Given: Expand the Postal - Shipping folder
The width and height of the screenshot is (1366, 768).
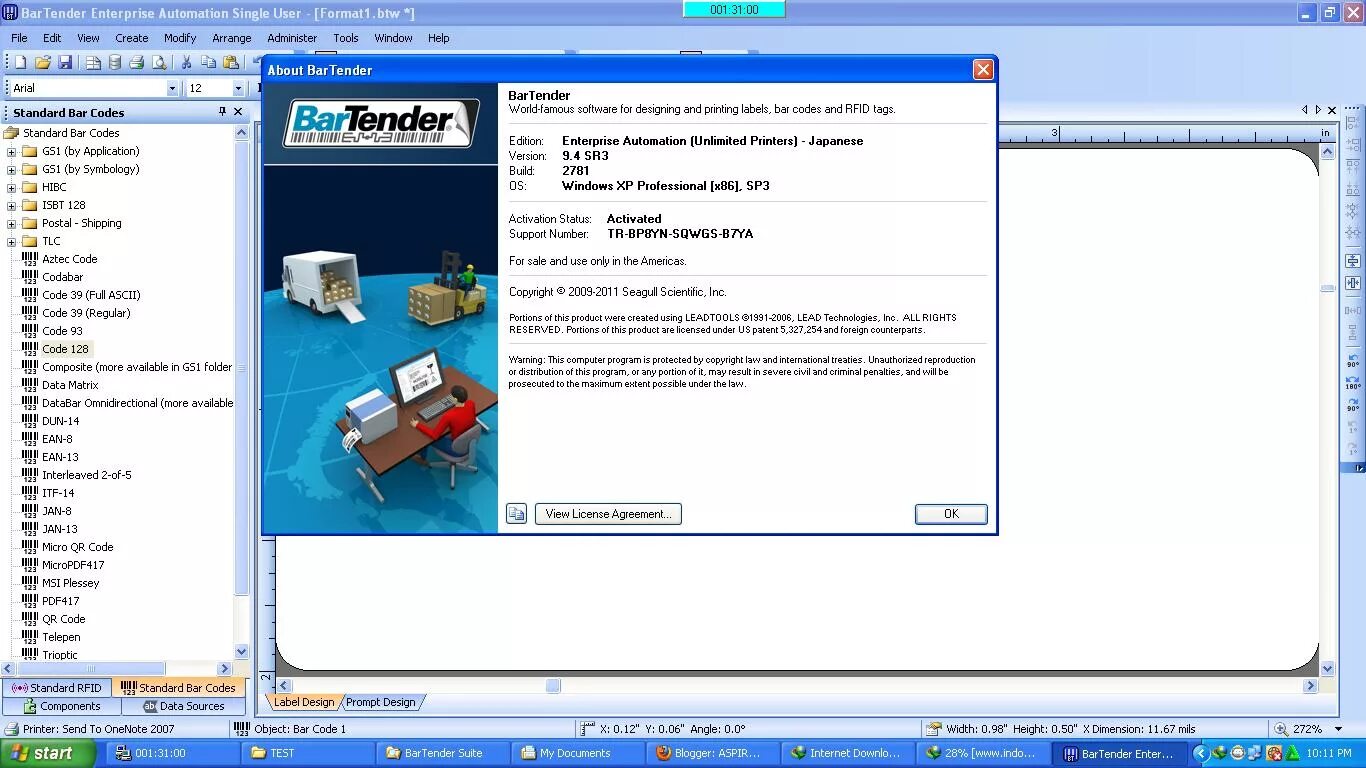Looking at the screenshot, I should (12, 223).
